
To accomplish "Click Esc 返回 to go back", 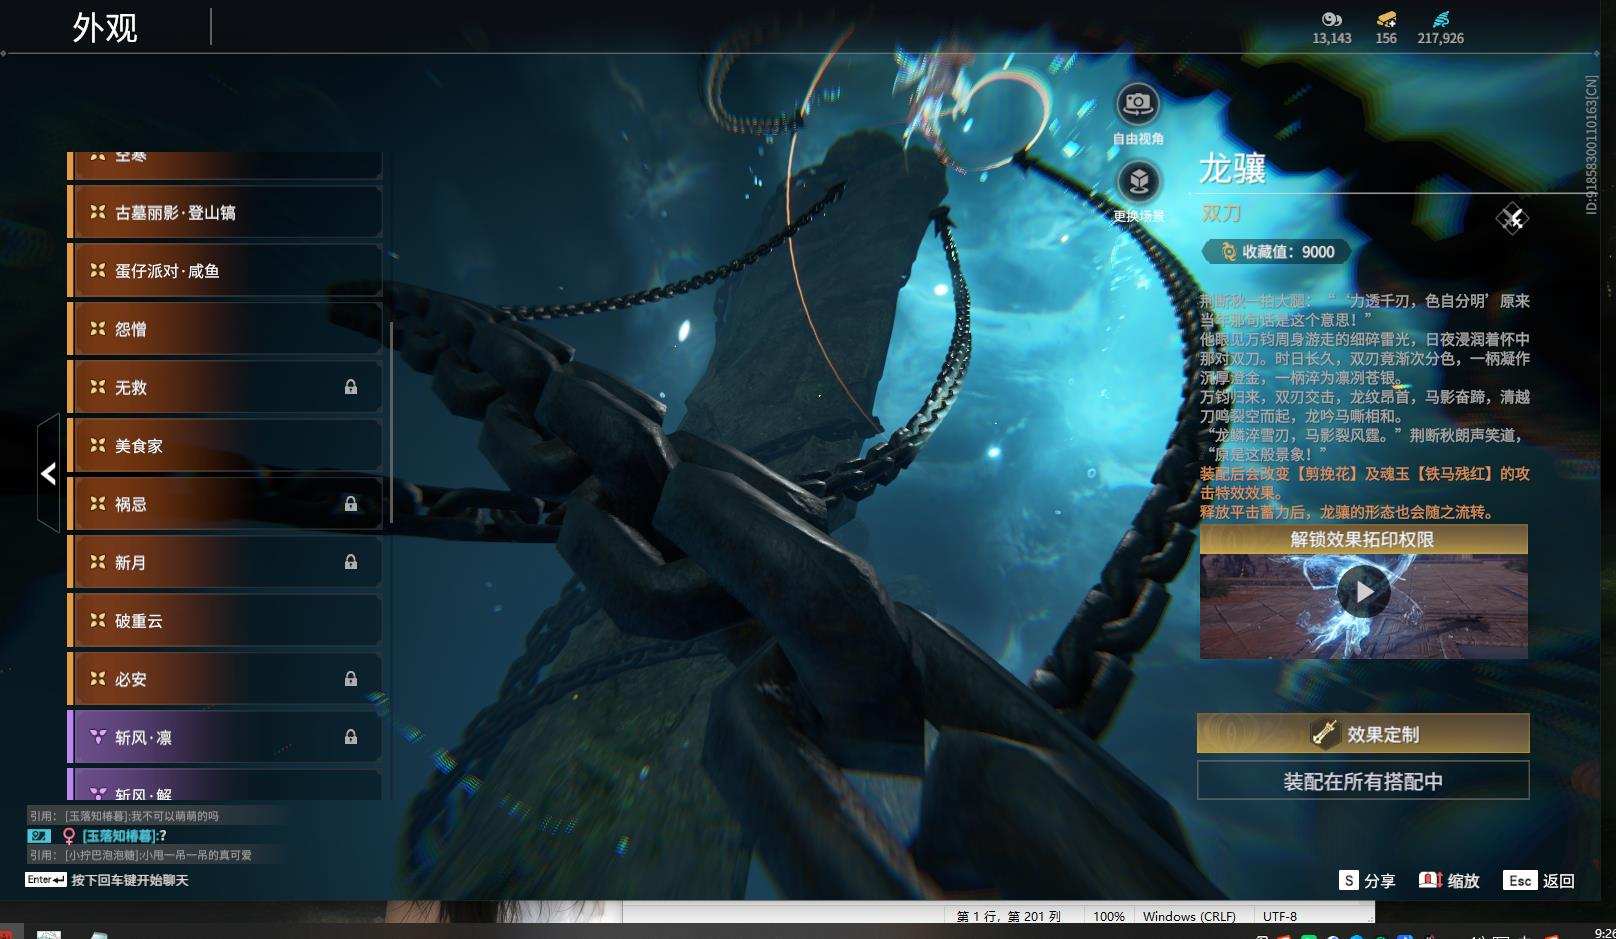I will pos(1540,880).
